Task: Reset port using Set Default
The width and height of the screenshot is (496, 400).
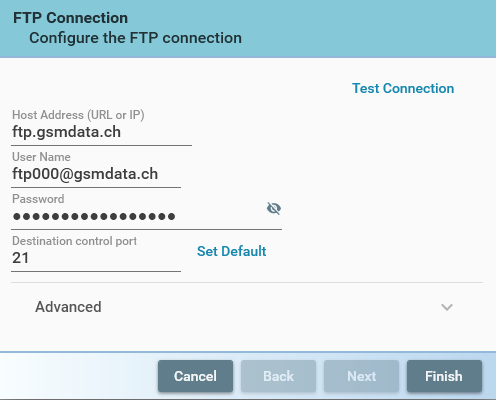Action: coord(231,251)
